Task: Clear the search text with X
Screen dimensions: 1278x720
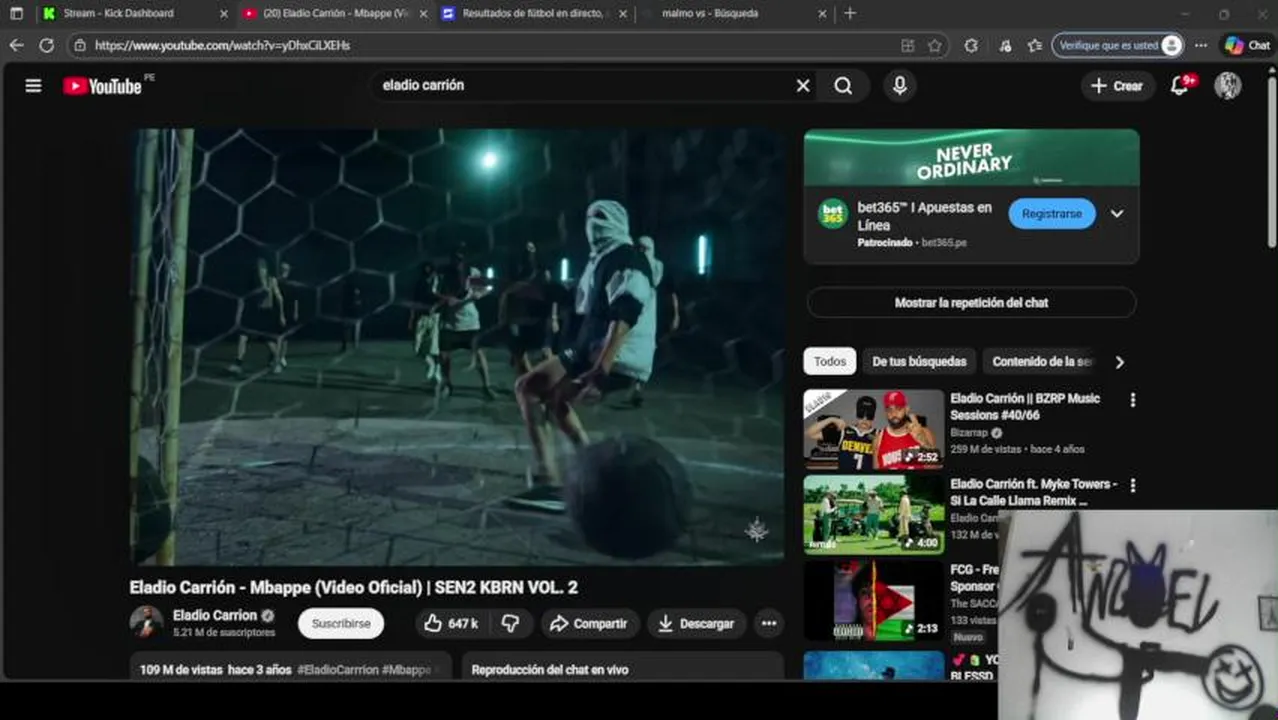Action: pyautogui.click(x=803, y=86)
